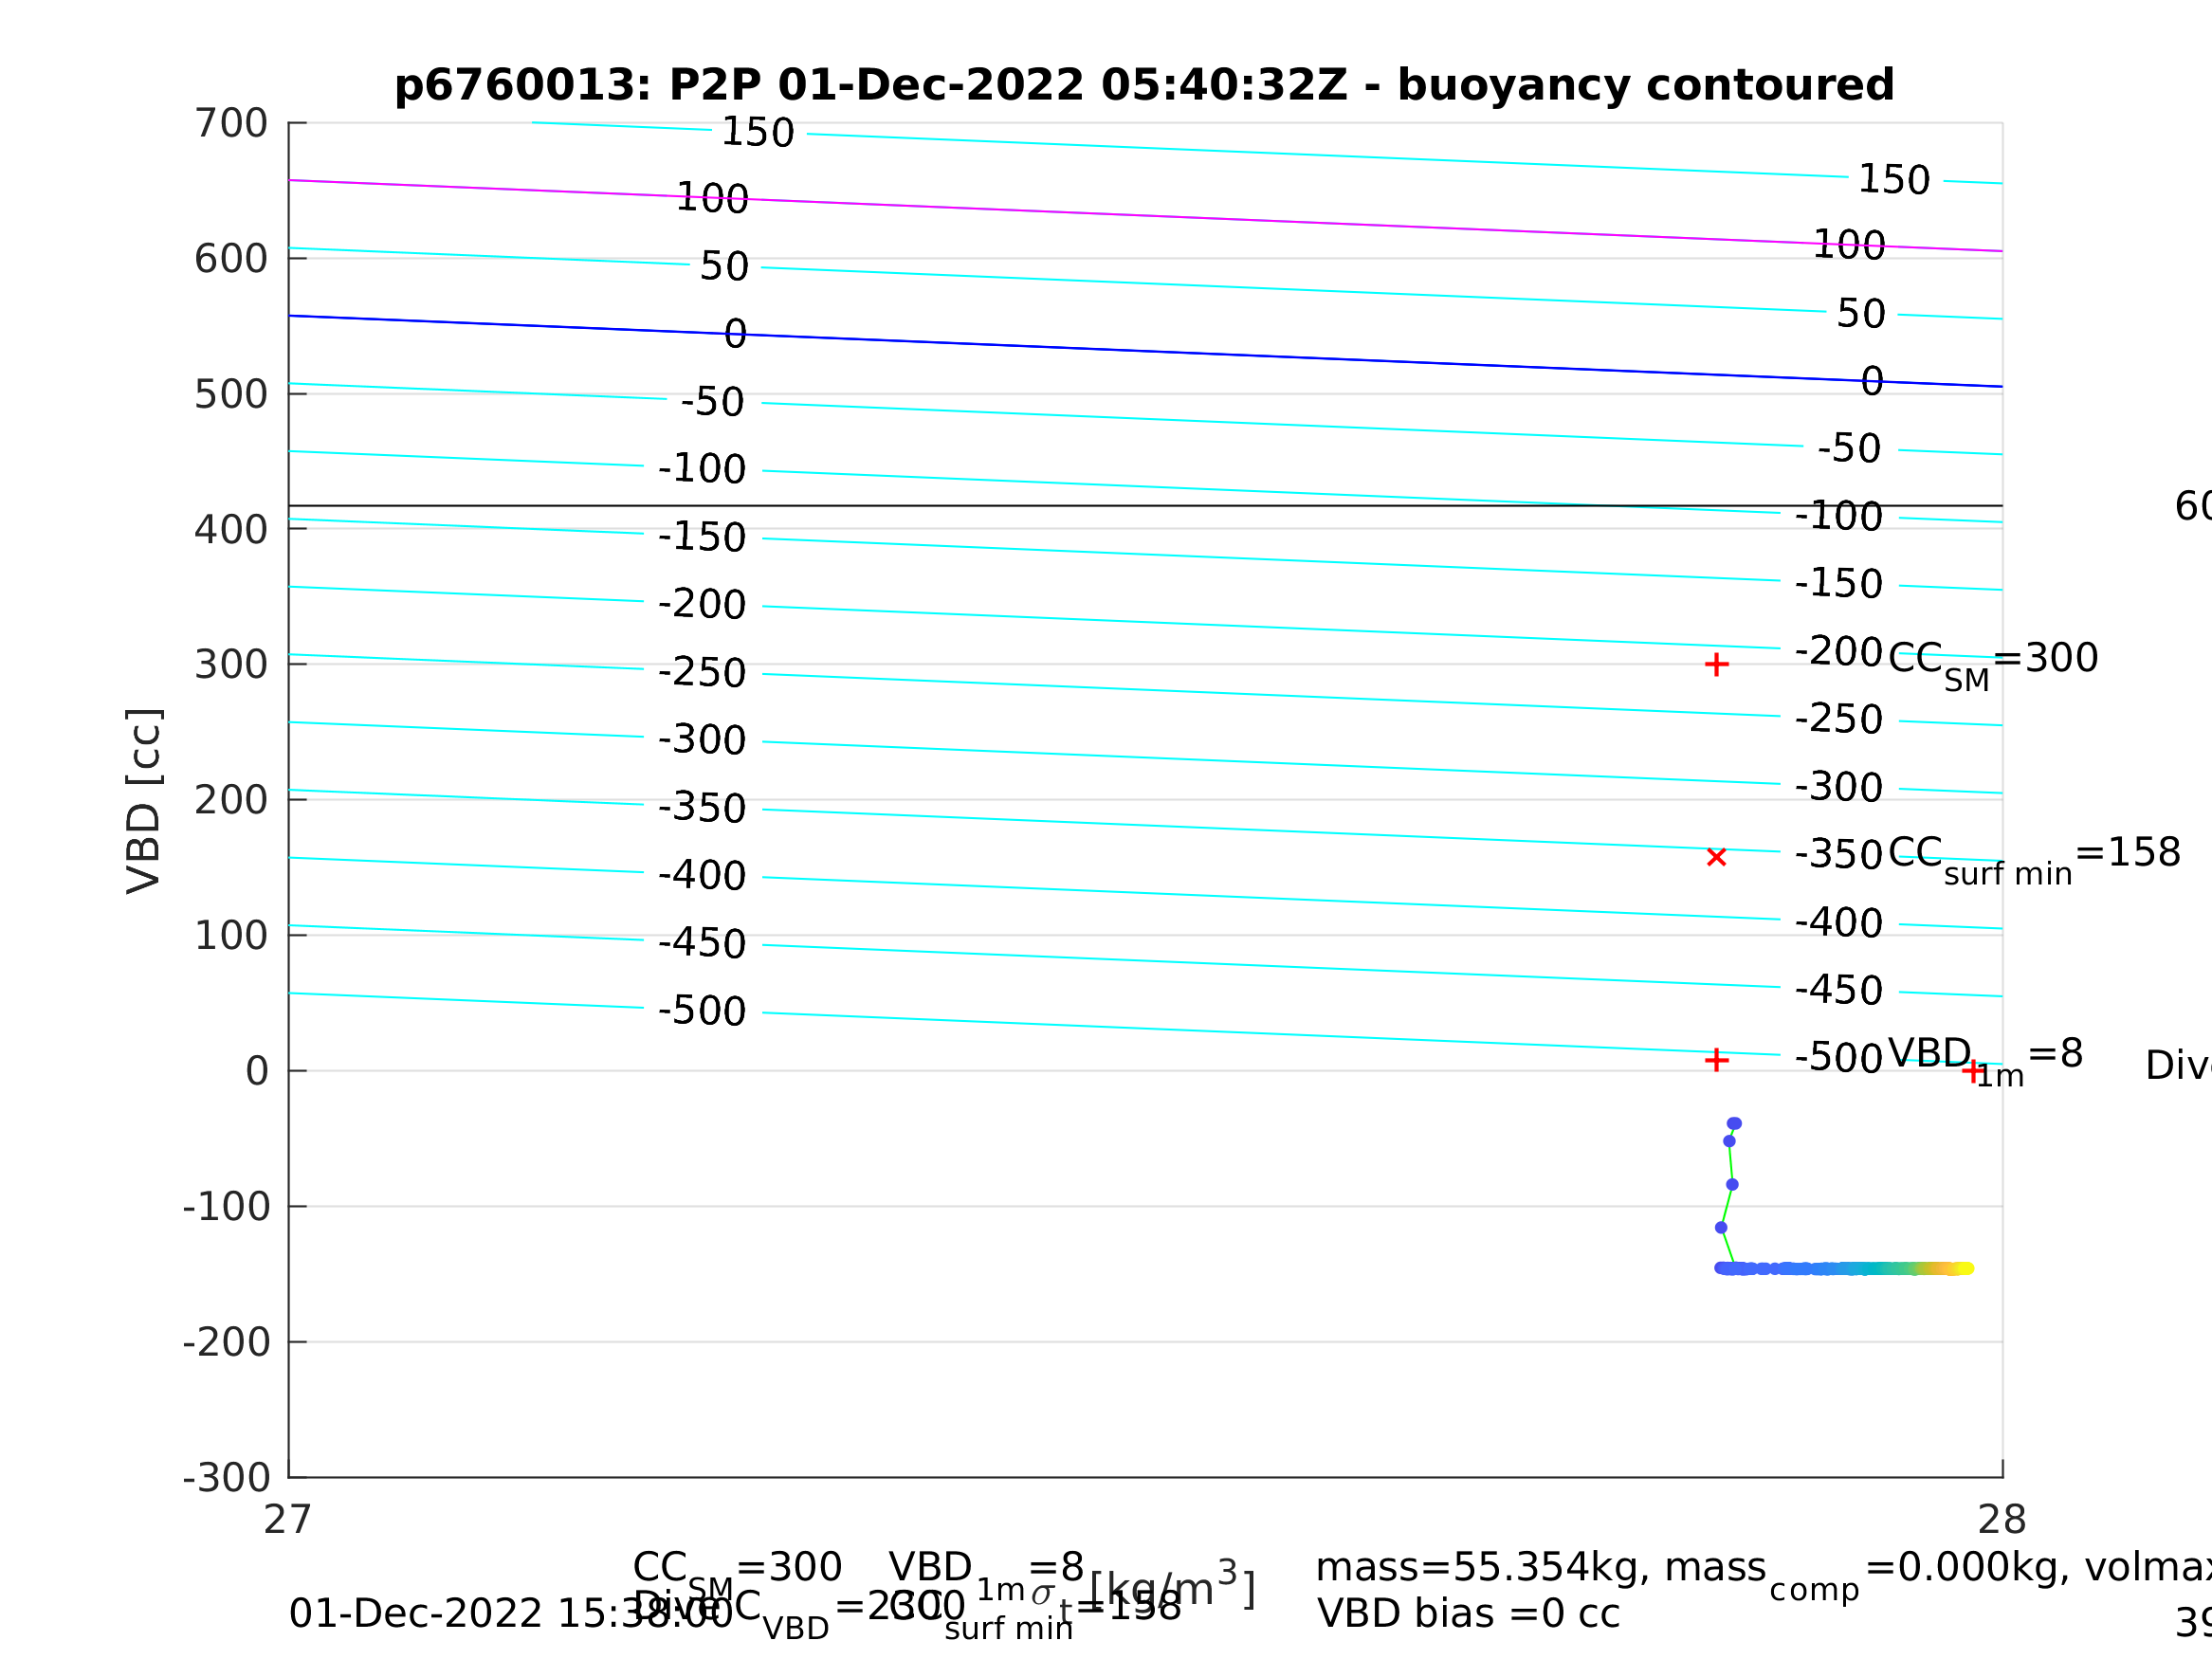
Task: Click the 'VBD 1m=8' annotation right of the plot
Action: (x=1985, y=1060)
